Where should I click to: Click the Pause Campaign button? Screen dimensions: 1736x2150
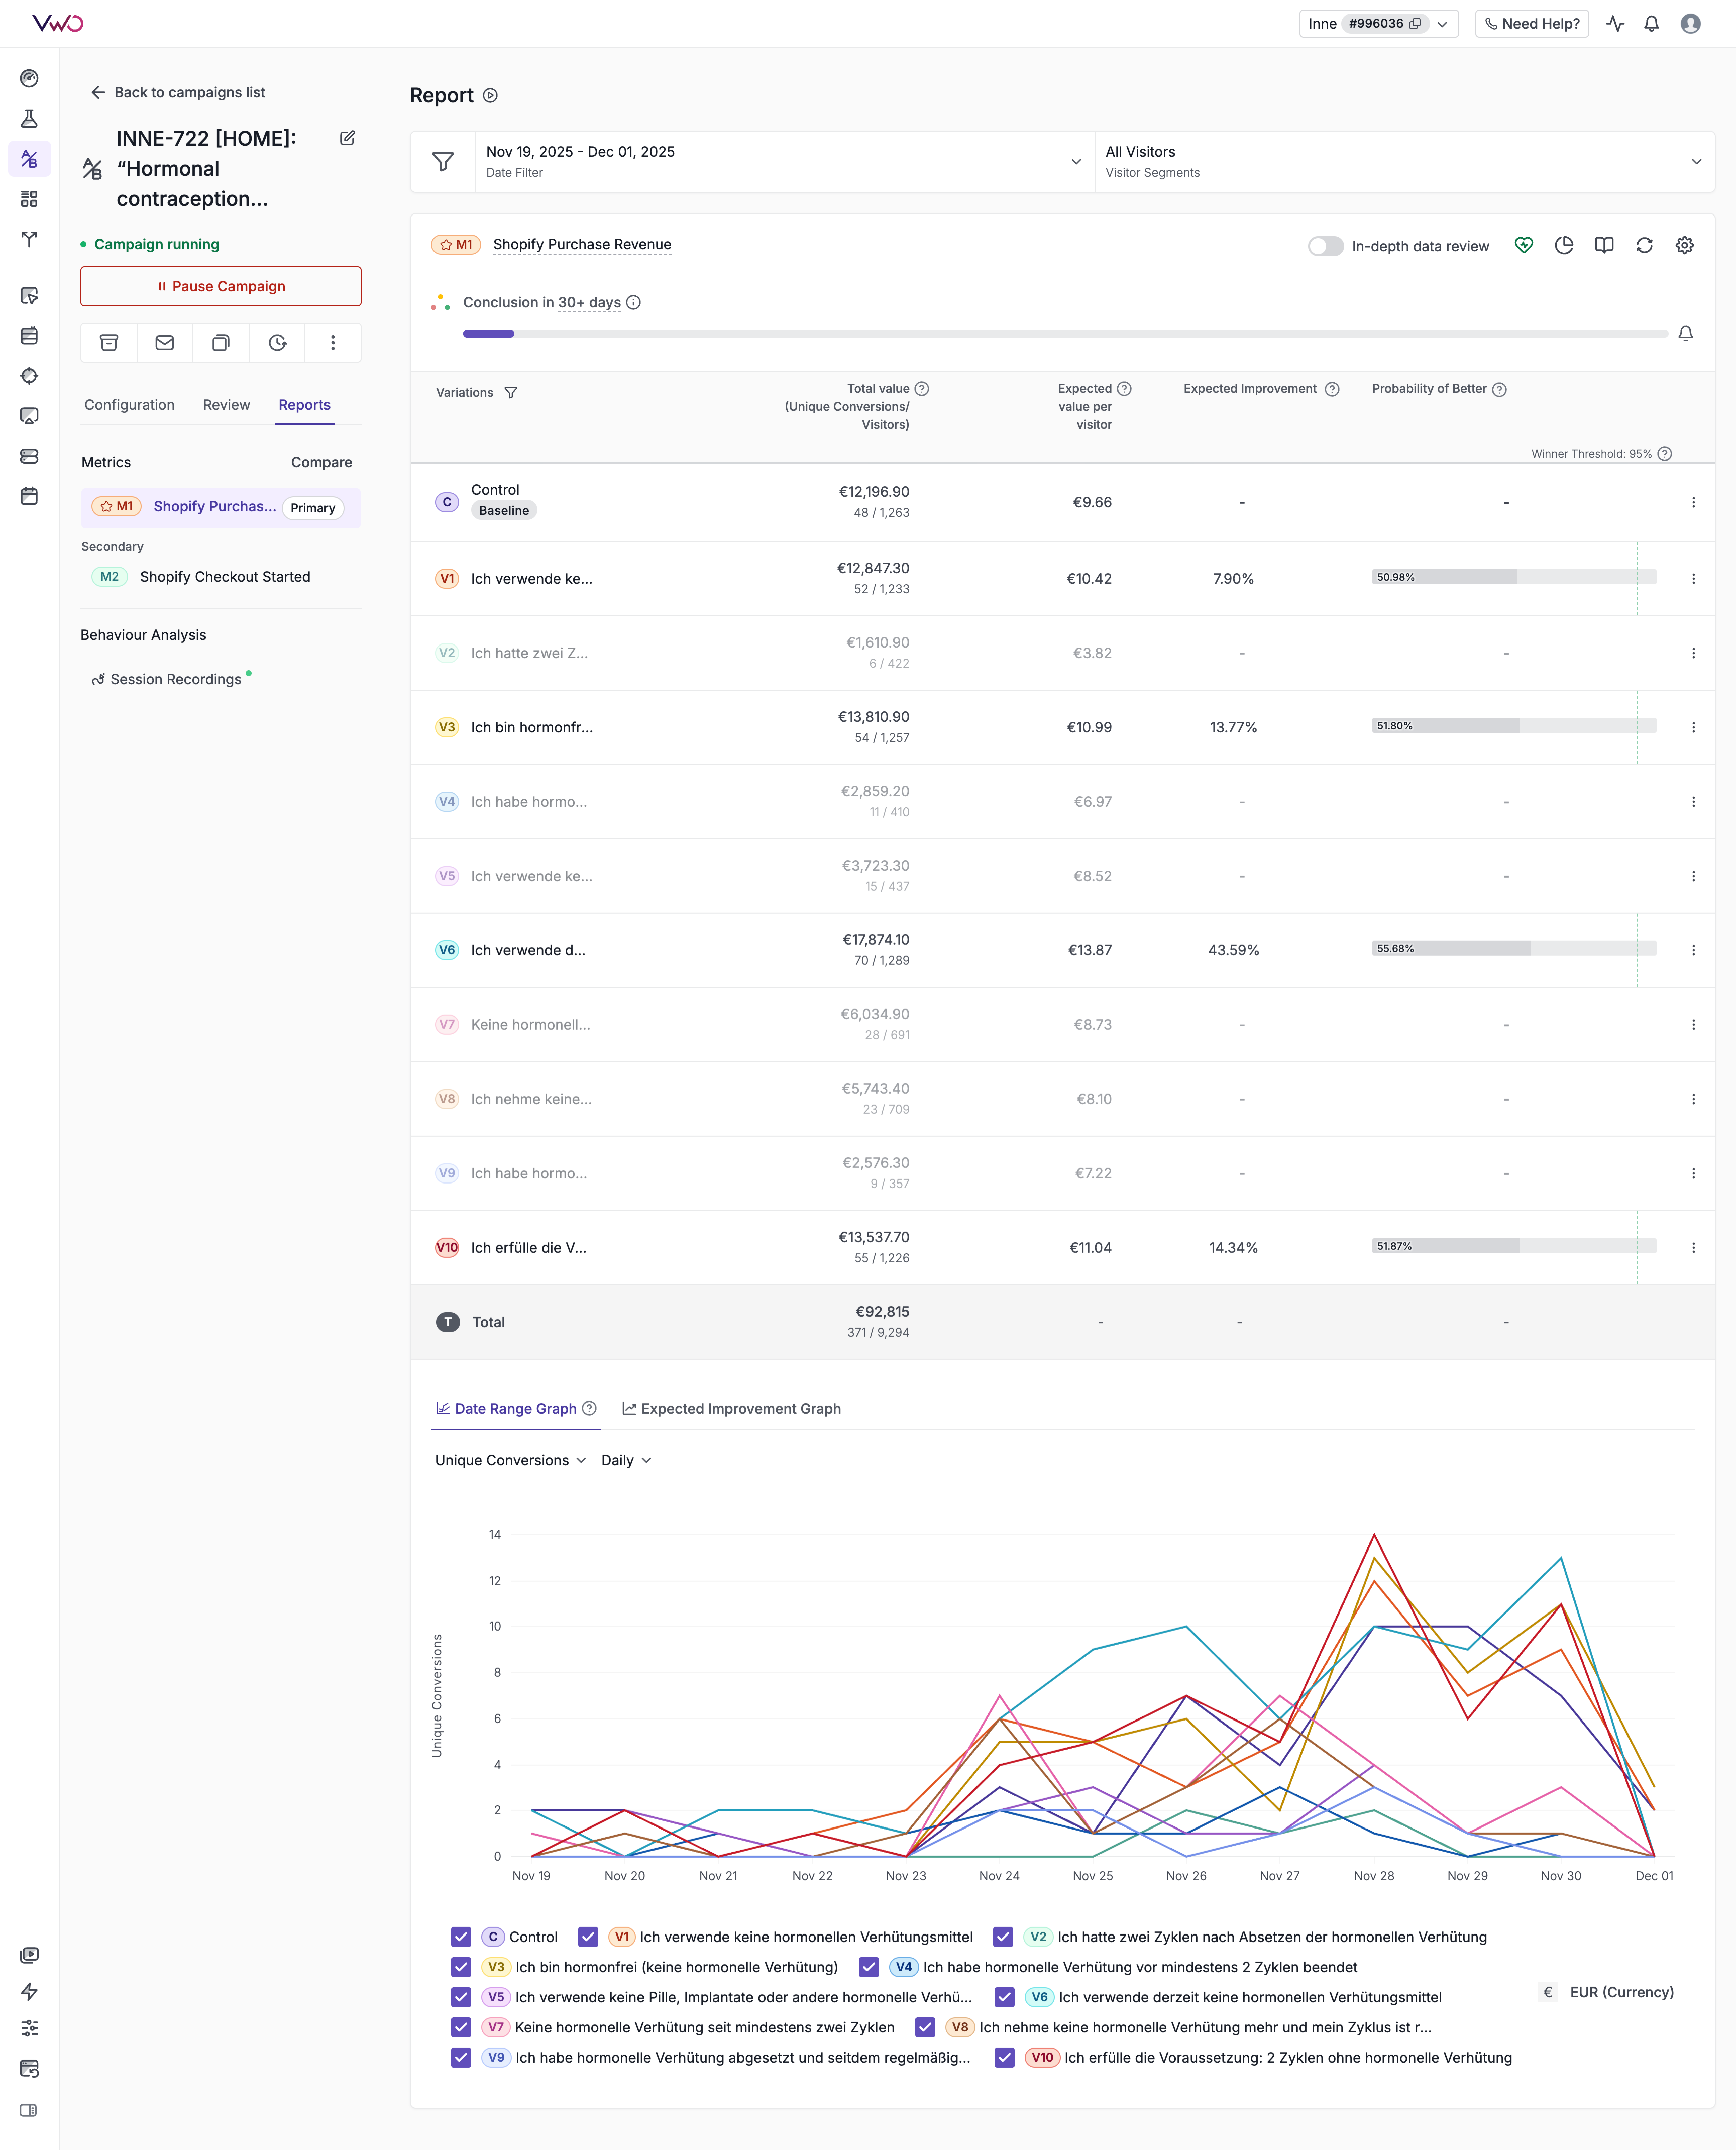click(x=221, y=286)
